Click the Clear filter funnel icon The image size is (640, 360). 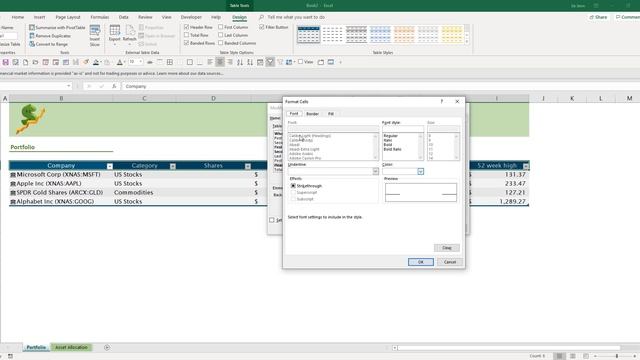[x=280, y=62]
